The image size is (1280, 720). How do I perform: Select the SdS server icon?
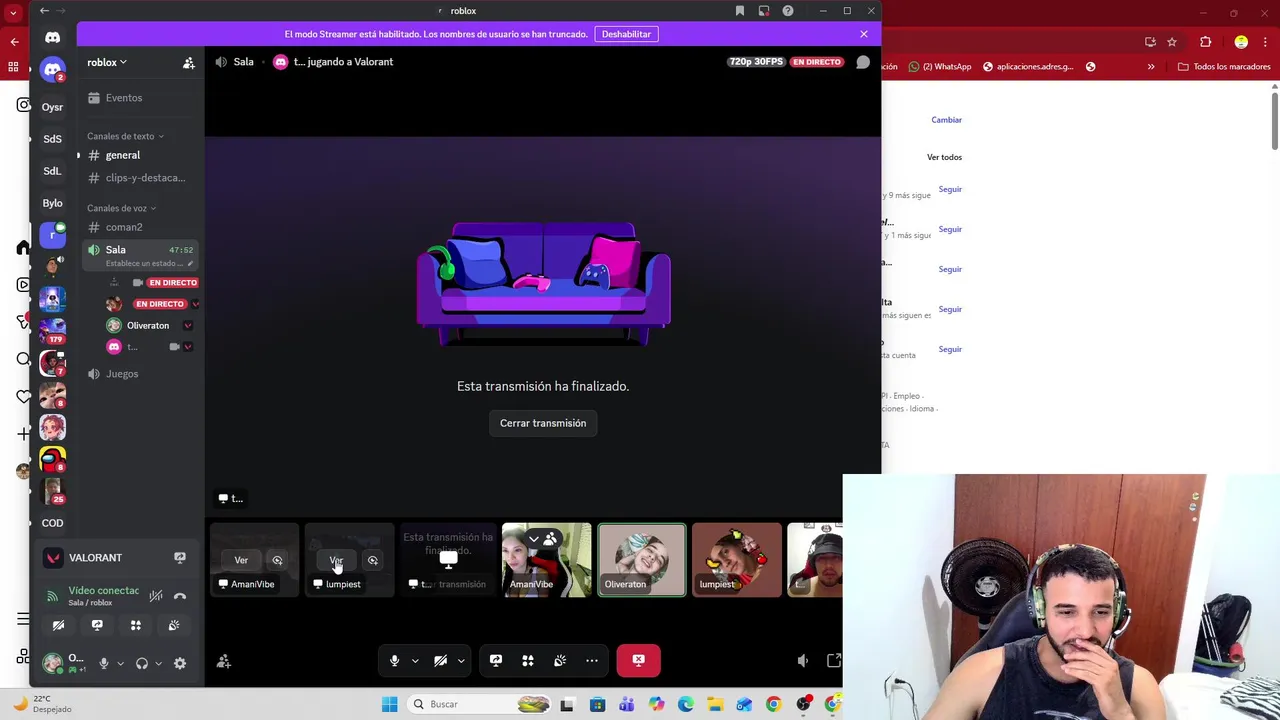52,139
